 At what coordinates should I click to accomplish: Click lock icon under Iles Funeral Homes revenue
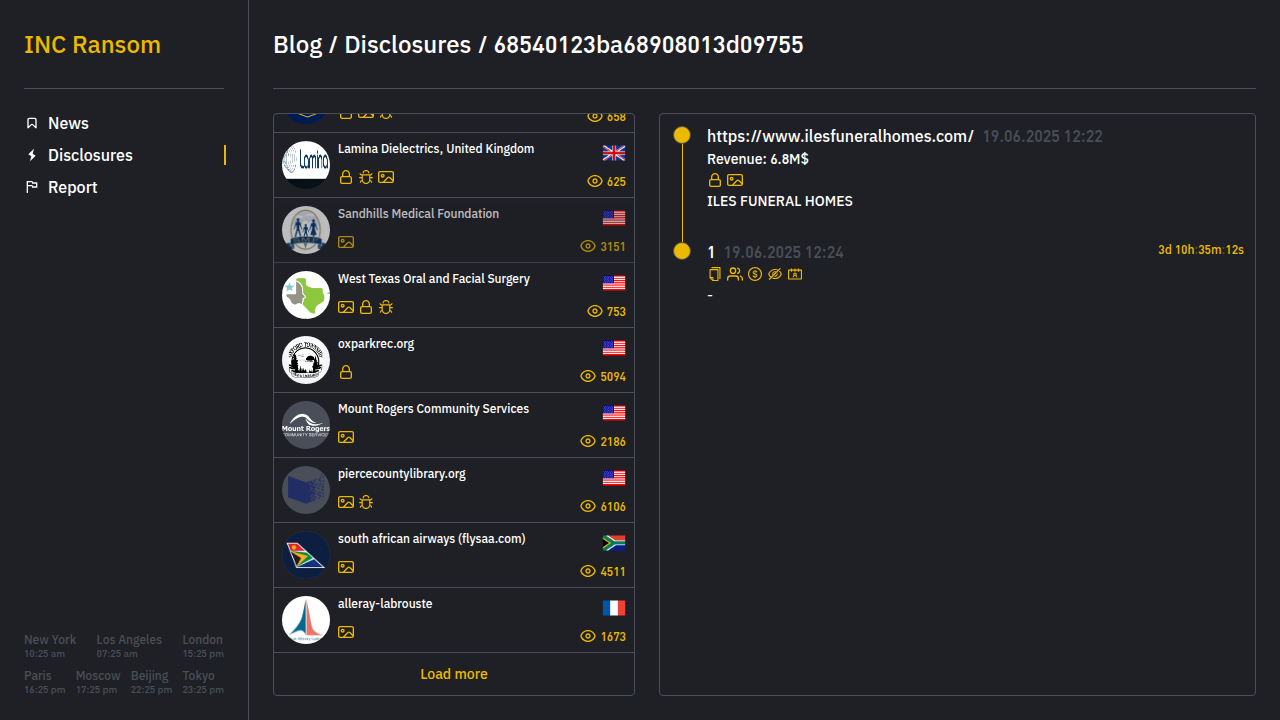click(715, 180)
